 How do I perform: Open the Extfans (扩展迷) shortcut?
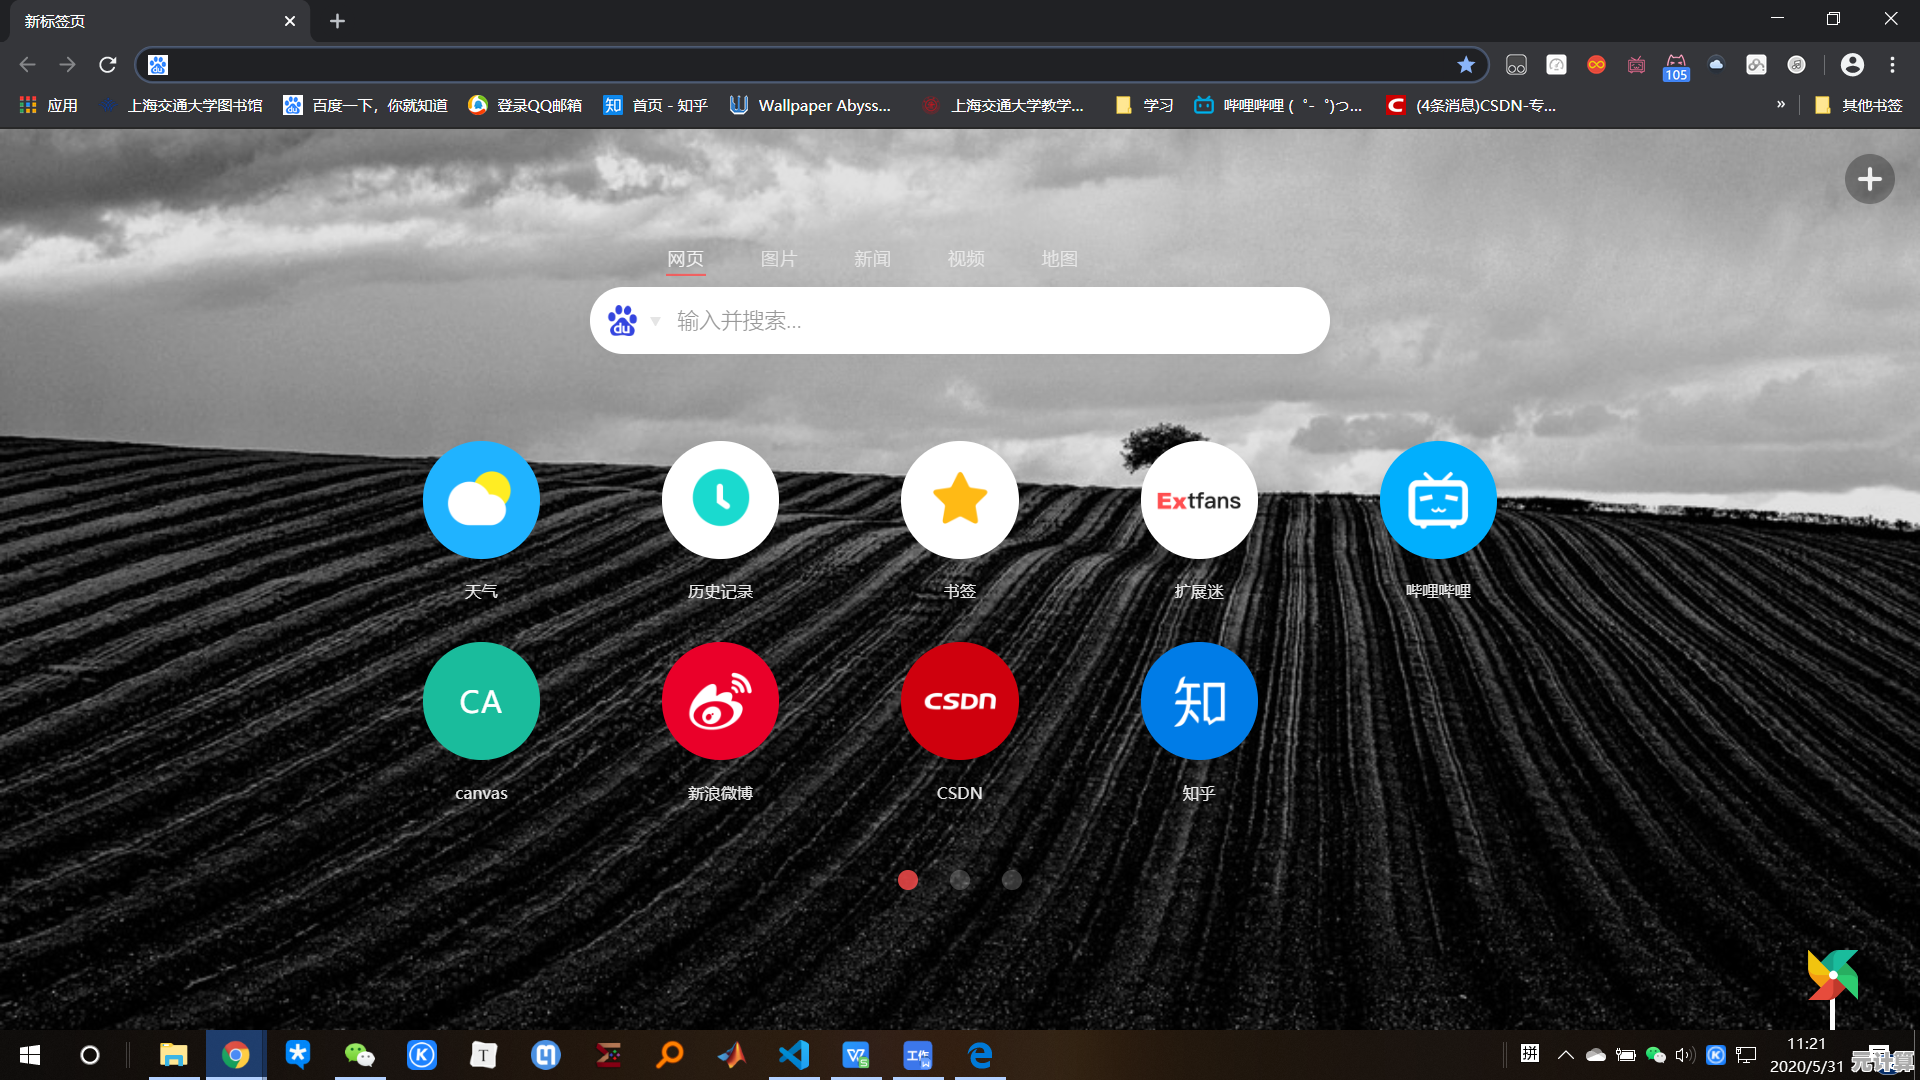click(1198, 500)
